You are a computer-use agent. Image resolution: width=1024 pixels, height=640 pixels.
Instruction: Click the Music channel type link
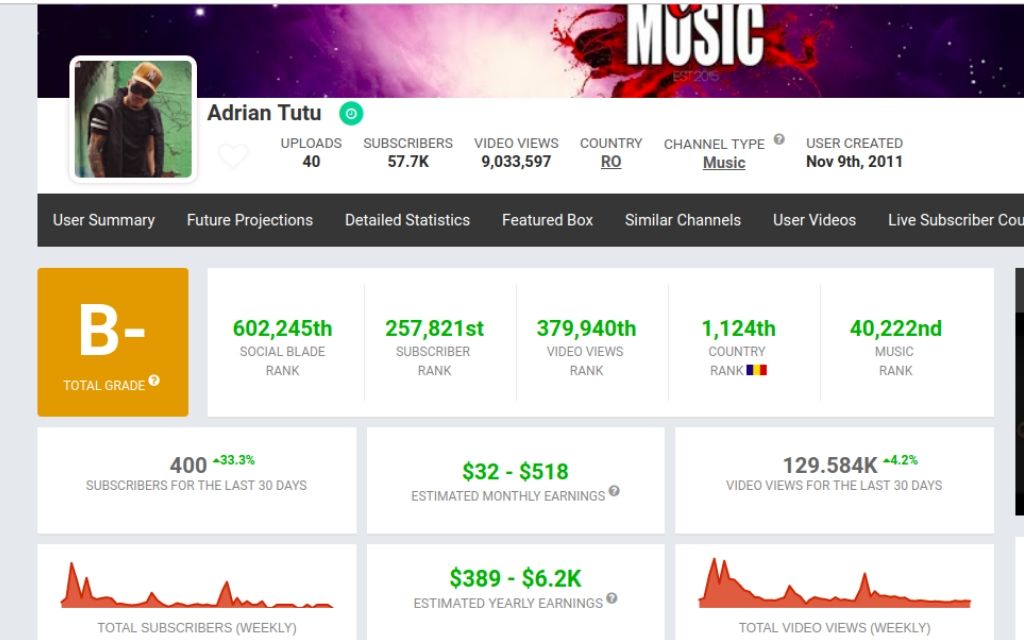click(724, 163)
